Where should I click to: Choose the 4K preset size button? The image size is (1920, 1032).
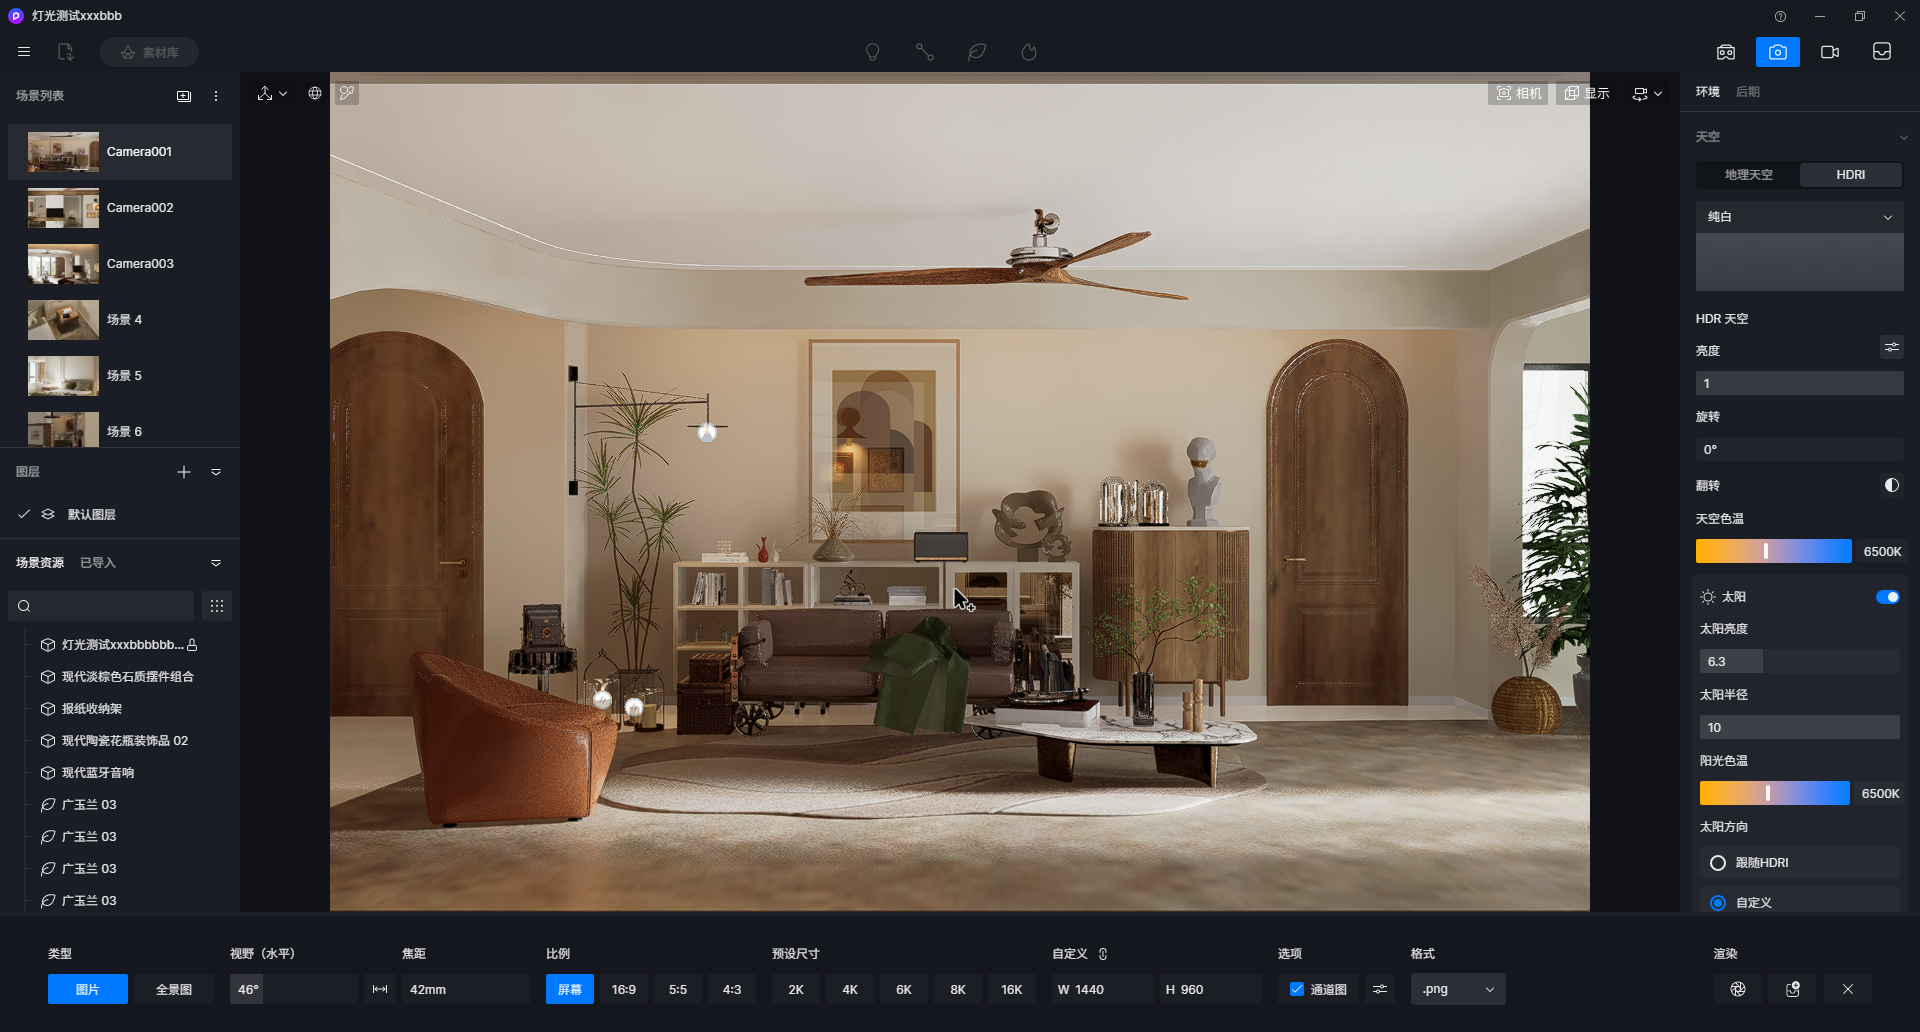[850, 989]
